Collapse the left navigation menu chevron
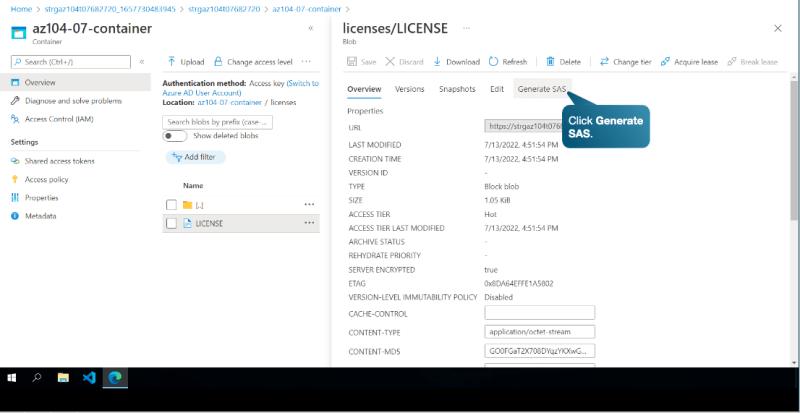This screenshot has height=413, width=800. (142, 62)
